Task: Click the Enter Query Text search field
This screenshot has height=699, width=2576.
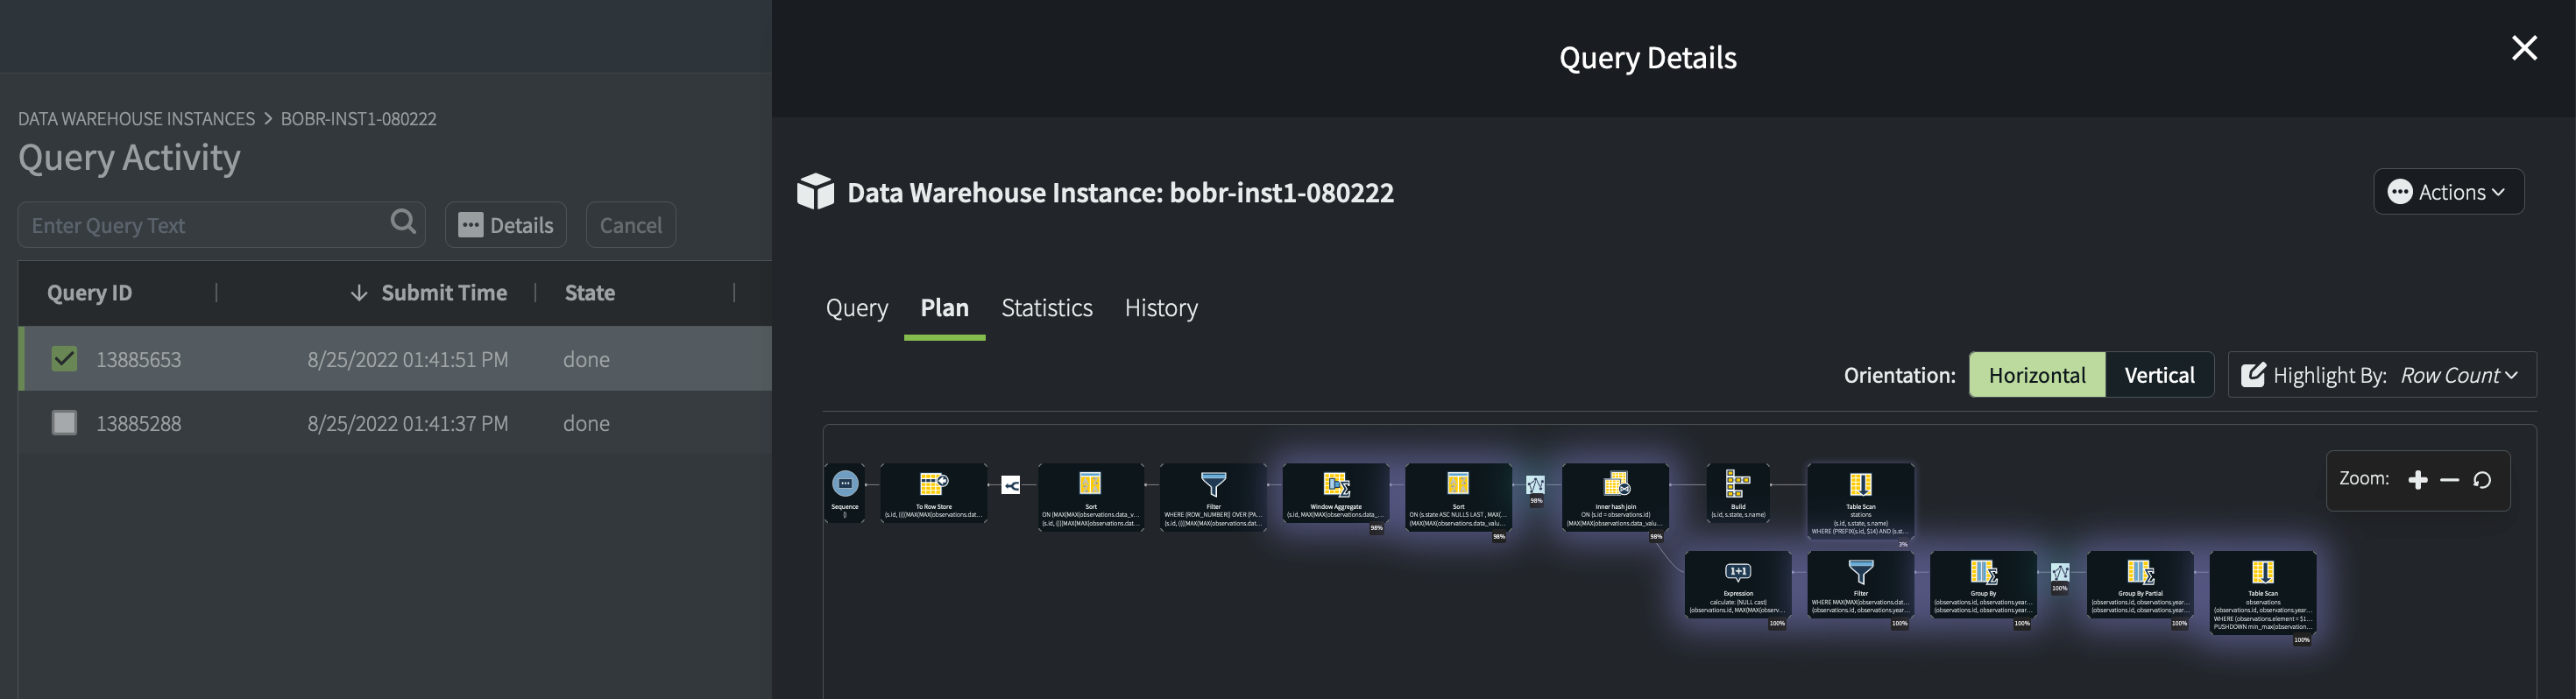Action: click(x=205, y=225)
